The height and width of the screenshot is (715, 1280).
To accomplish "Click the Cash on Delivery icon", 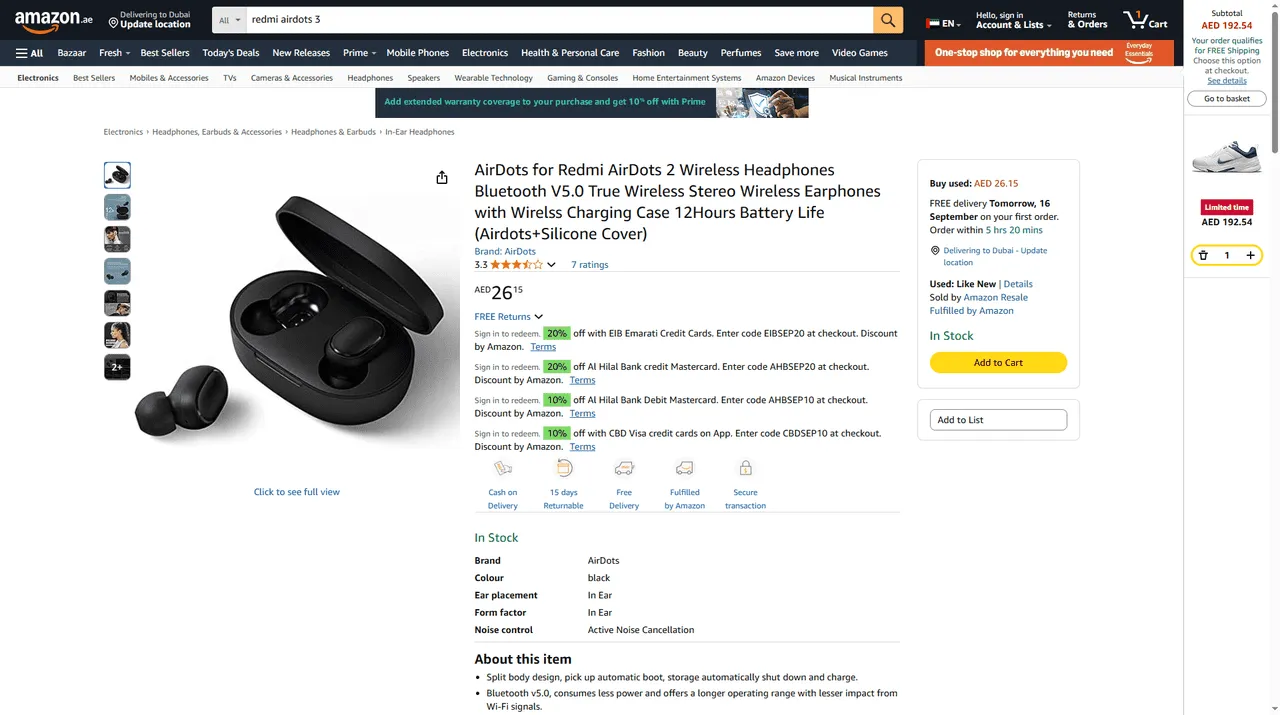I will 503,468.
